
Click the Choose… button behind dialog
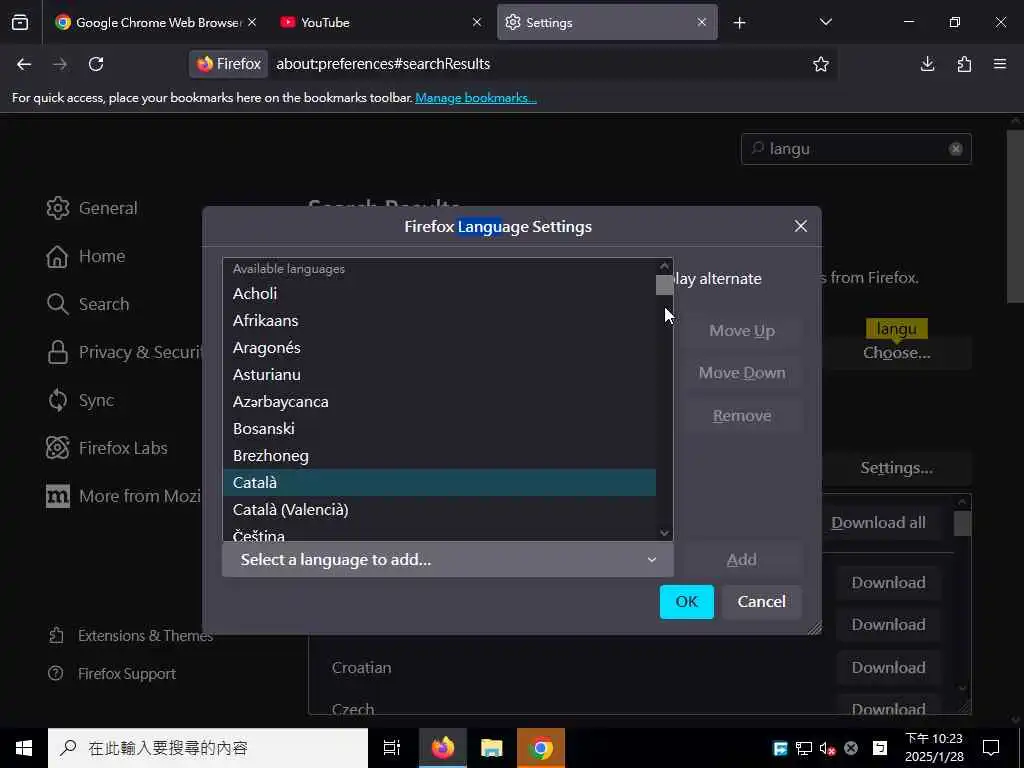(897, 353)
